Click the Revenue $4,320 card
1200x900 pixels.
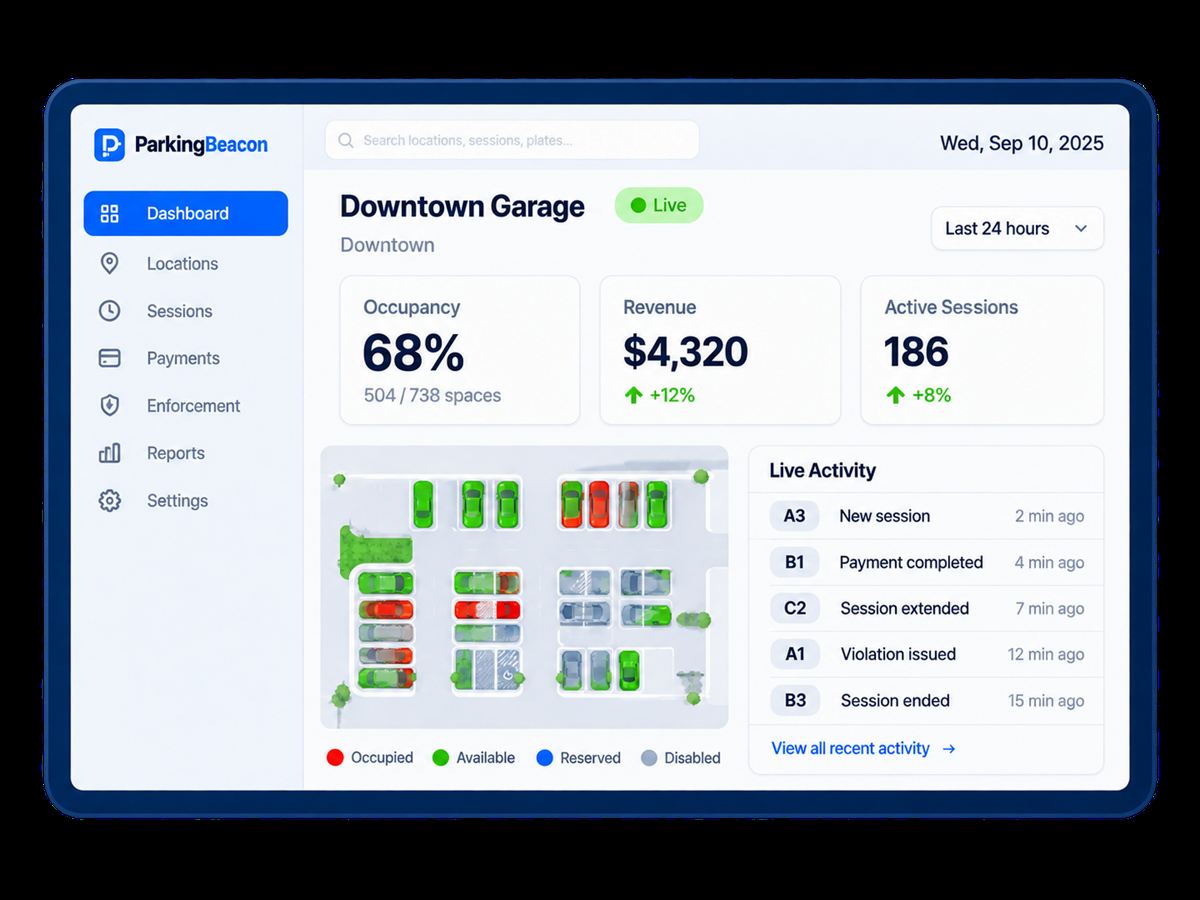[720, 350]
